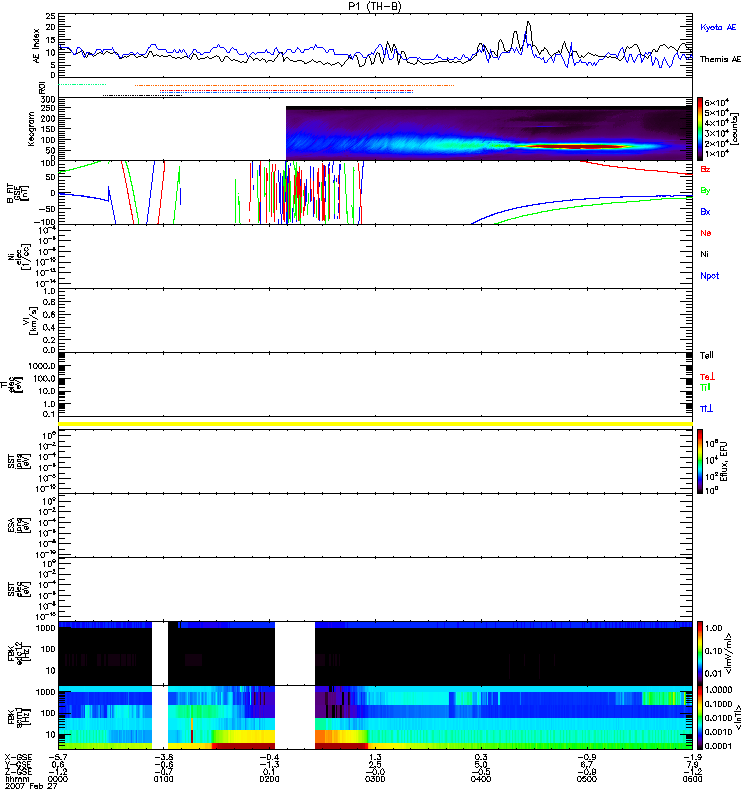The width and height of the screenshot is (750, 800).
Task: Click the nT FBK color bar
Action: (x=700, y=717)
